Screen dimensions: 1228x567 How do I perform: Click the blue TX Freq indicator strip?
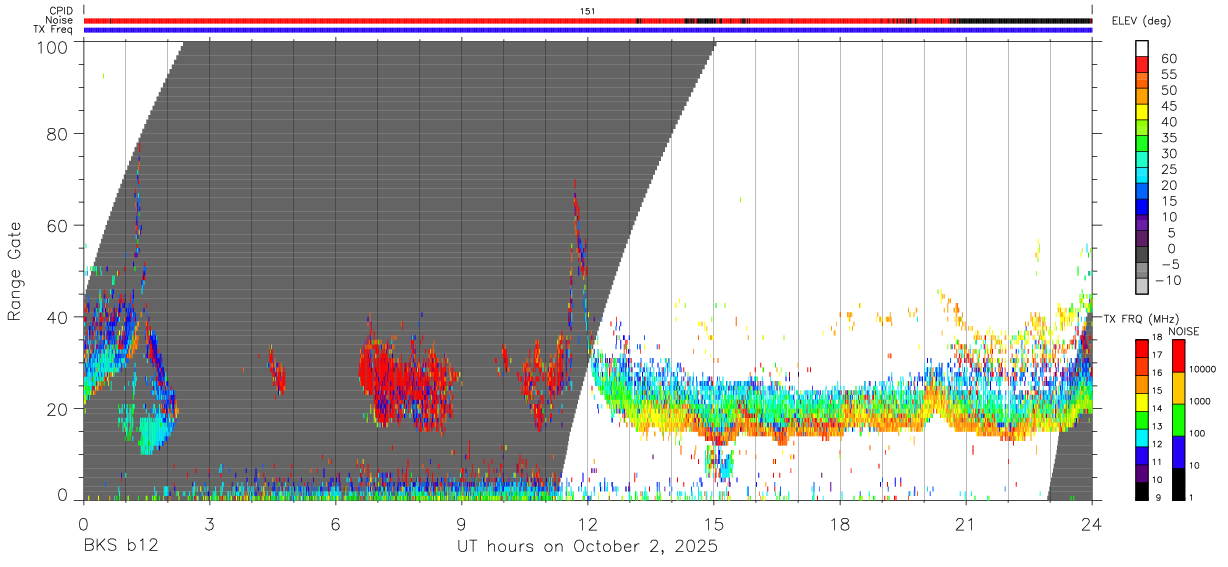pyautogui.click(x=587, y=29)
